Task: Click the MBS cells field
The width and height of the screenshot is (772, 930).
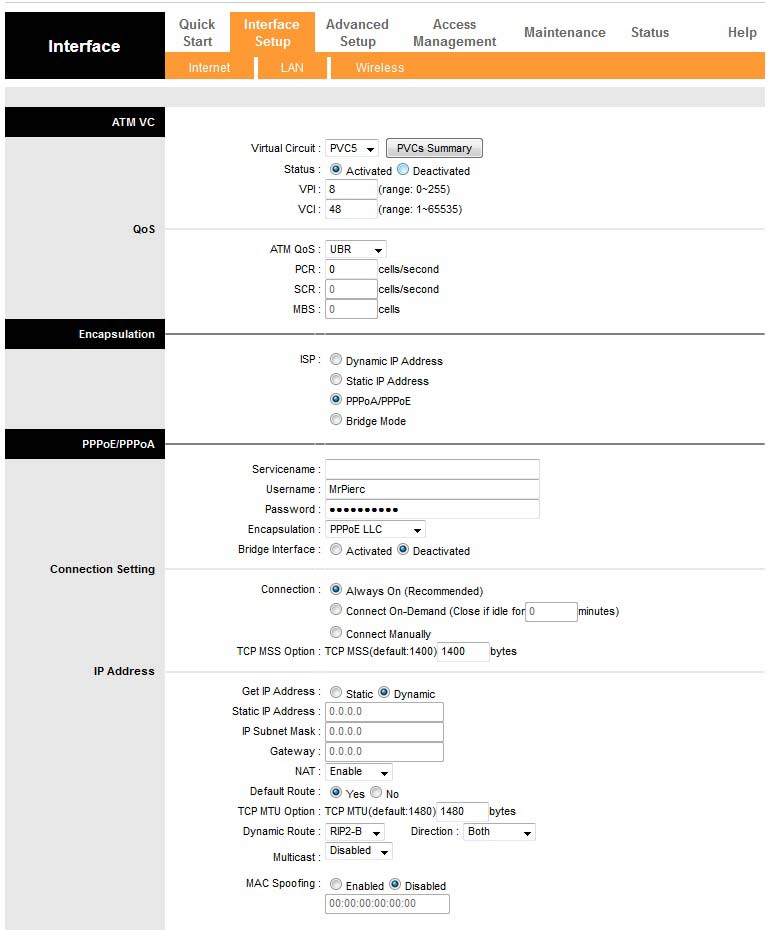Action: (351, 310)
